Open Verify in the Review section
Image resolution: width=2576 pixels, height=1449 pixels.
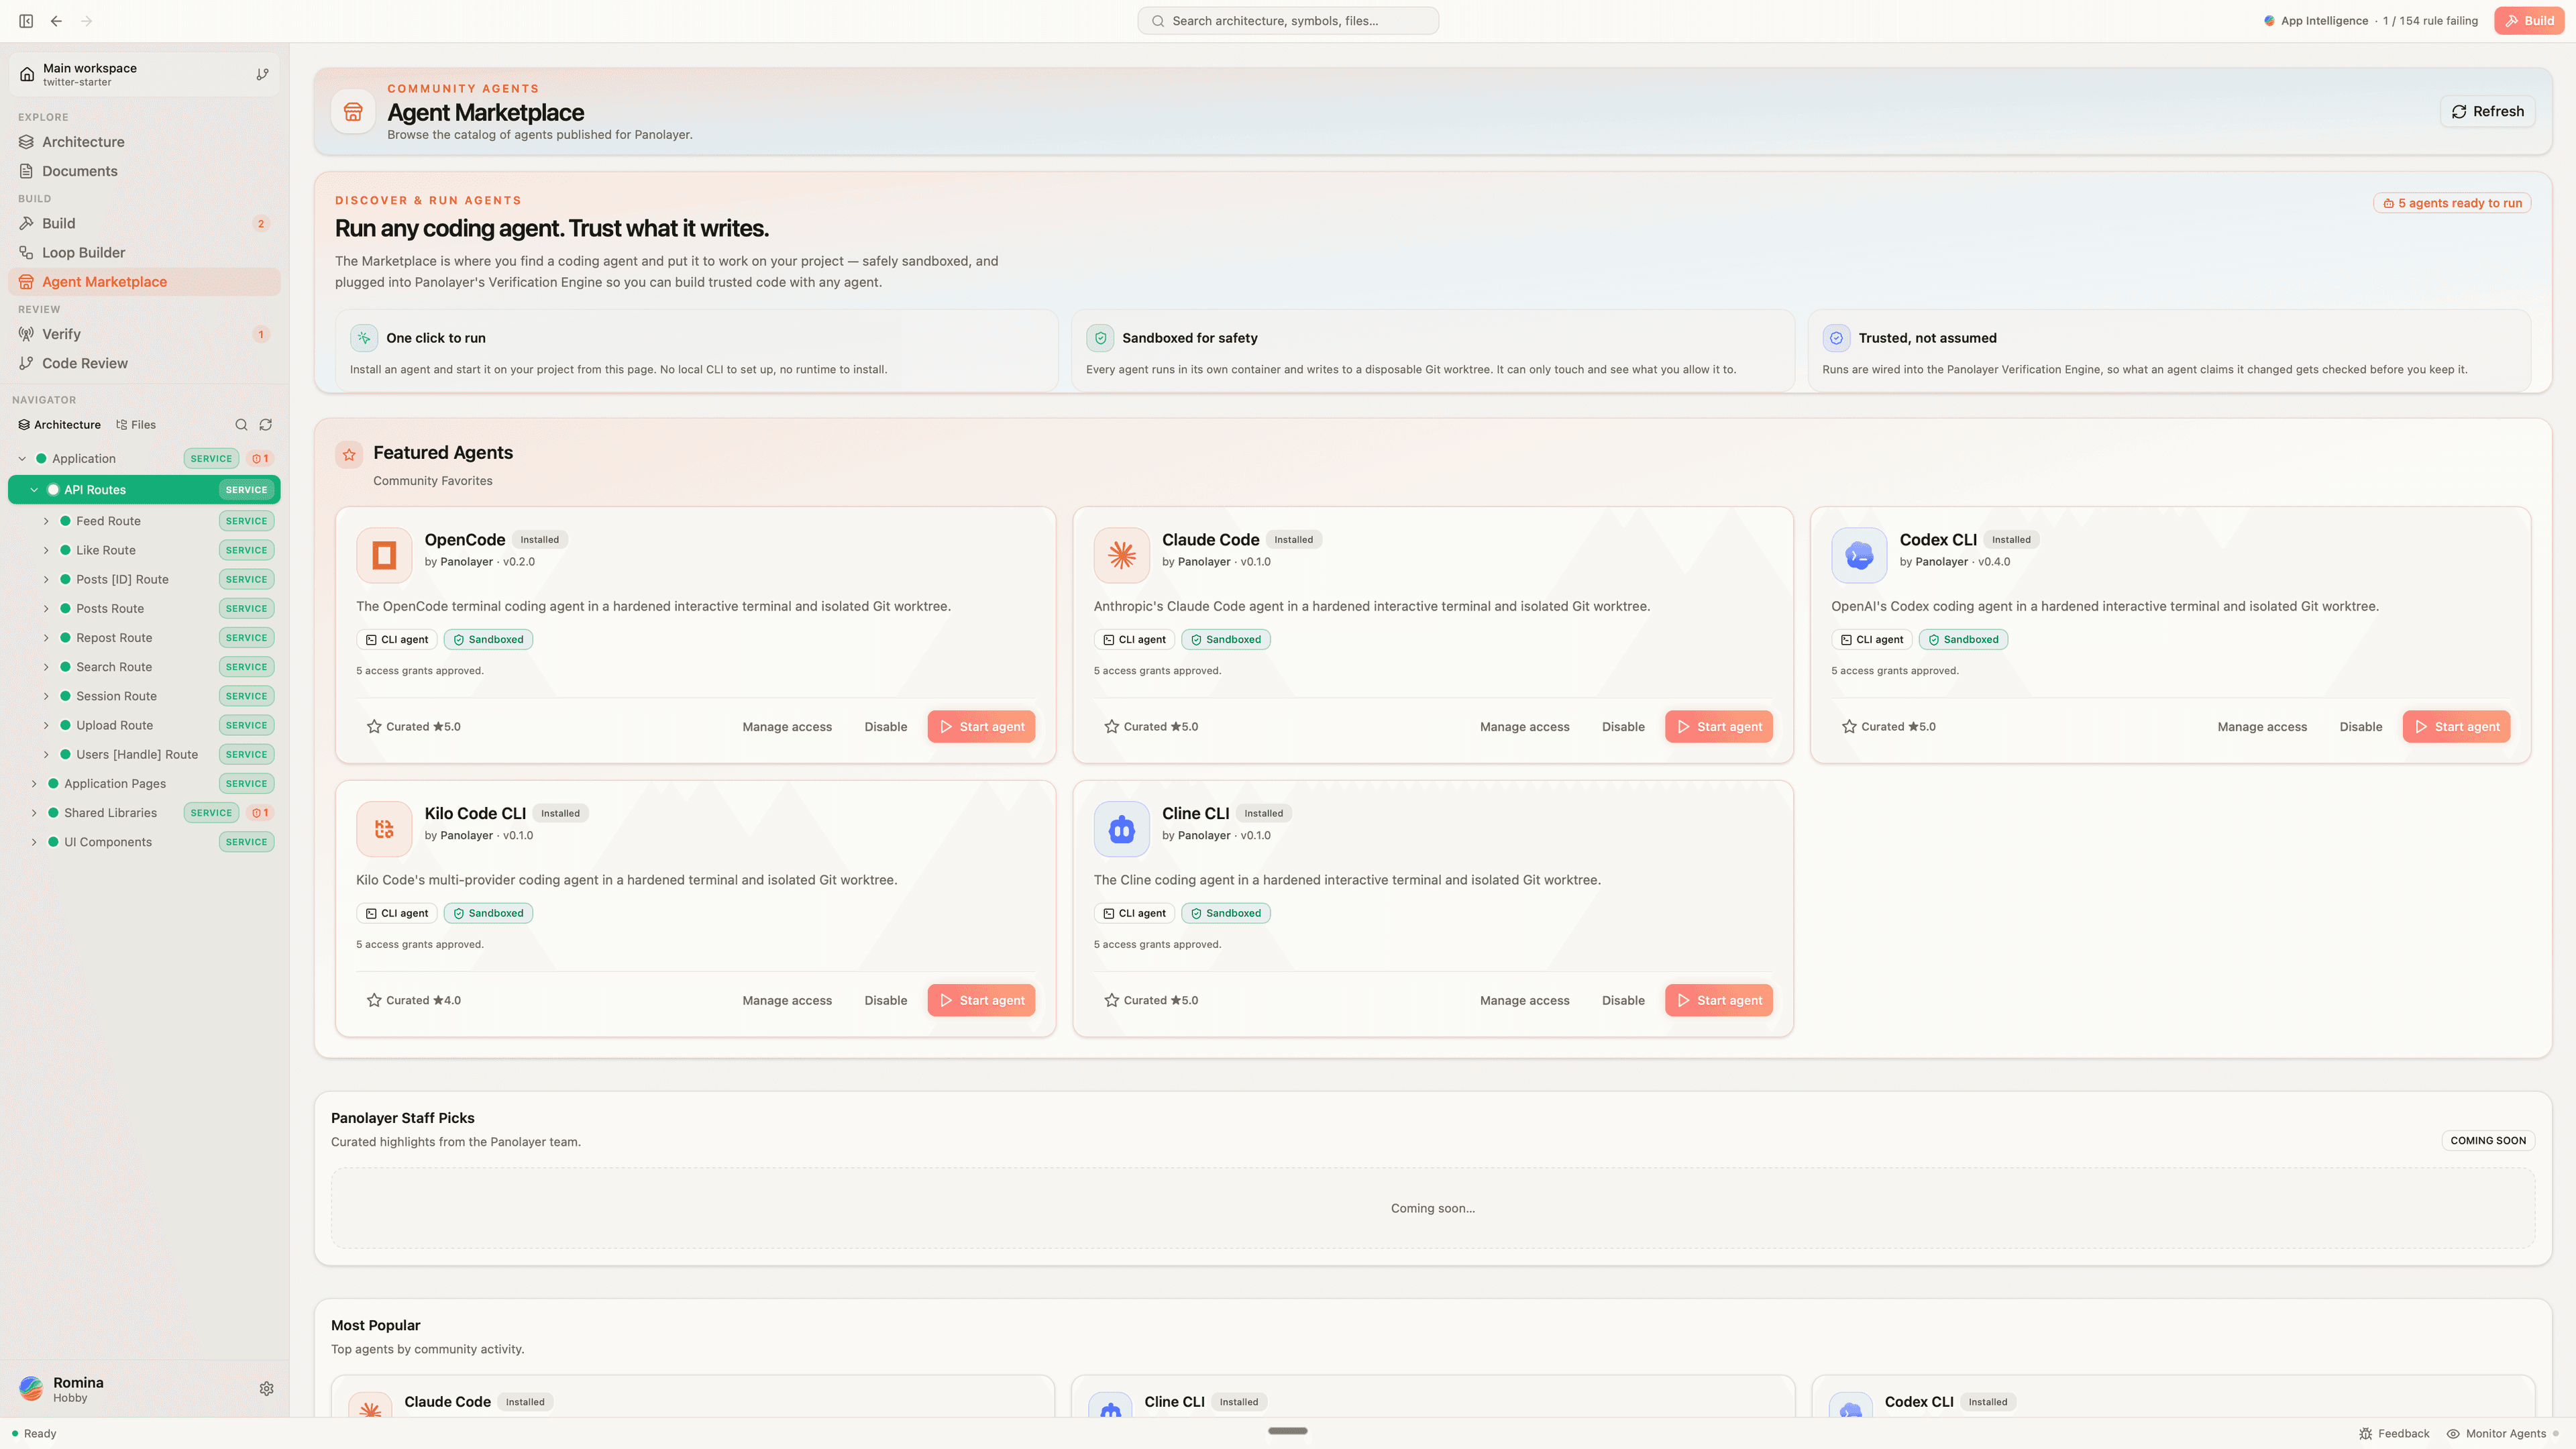tap(144, 334)
